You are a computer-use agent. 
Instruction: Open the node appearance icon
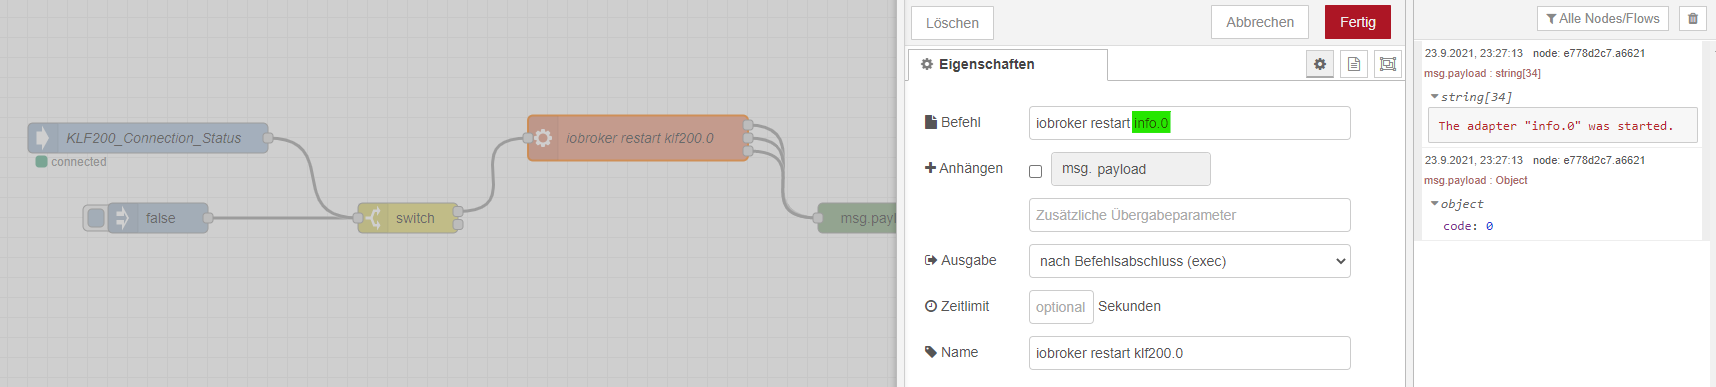[x=1388, y=64]
